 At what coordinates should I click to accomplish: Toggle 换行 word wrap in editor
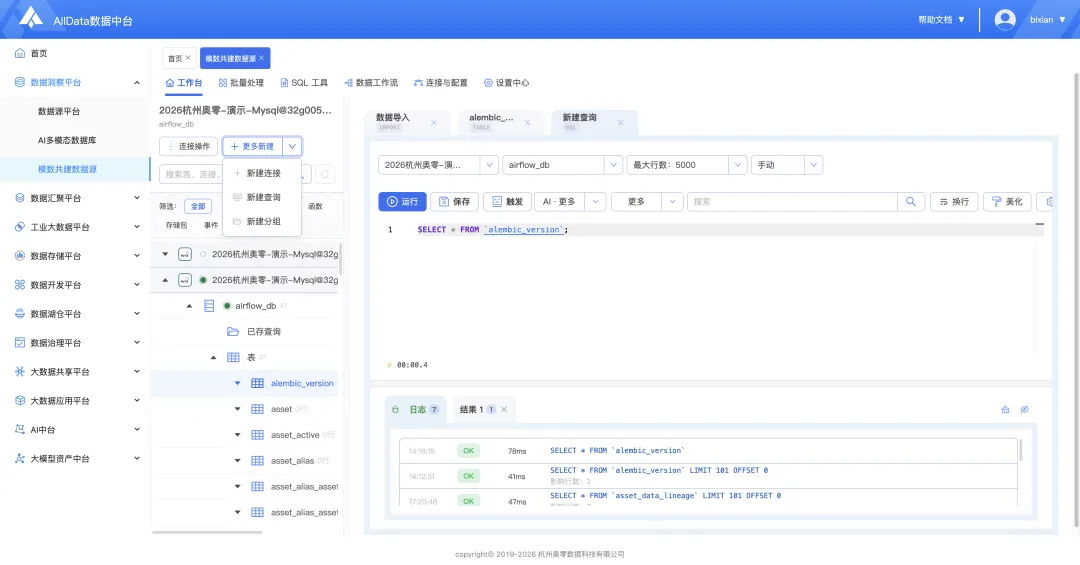click(954, 201)
